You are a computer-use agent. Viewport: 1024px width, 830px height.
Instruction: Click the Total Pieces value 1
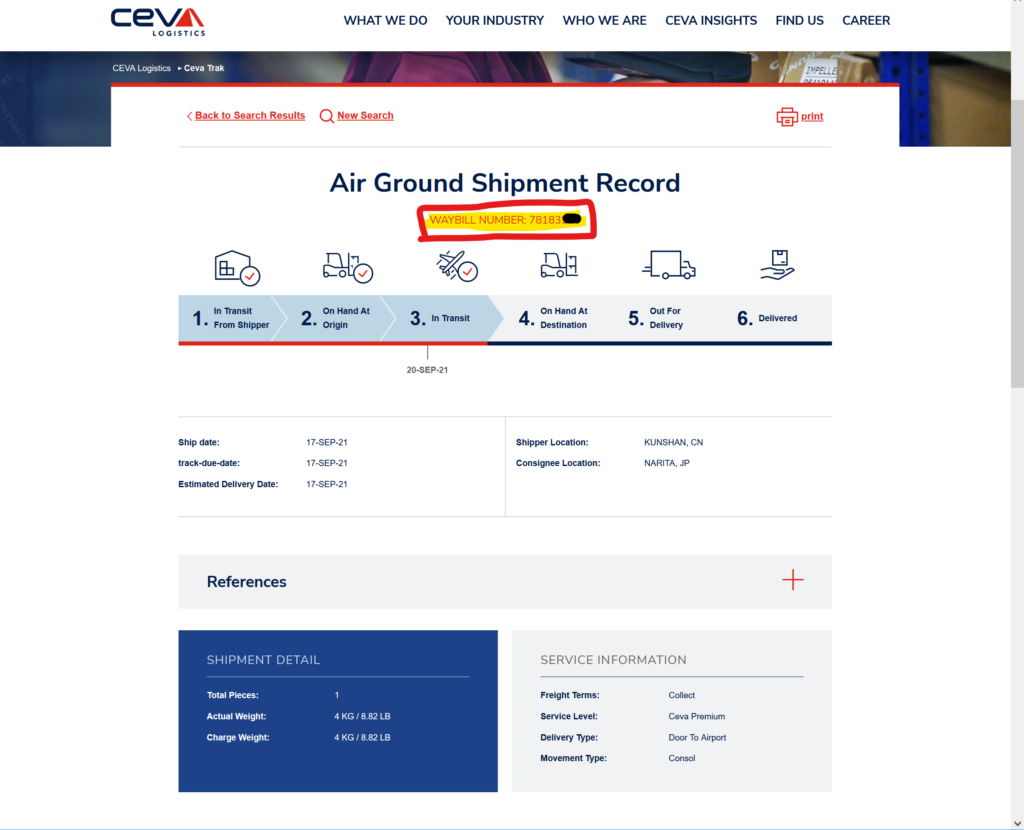point(337,695)
